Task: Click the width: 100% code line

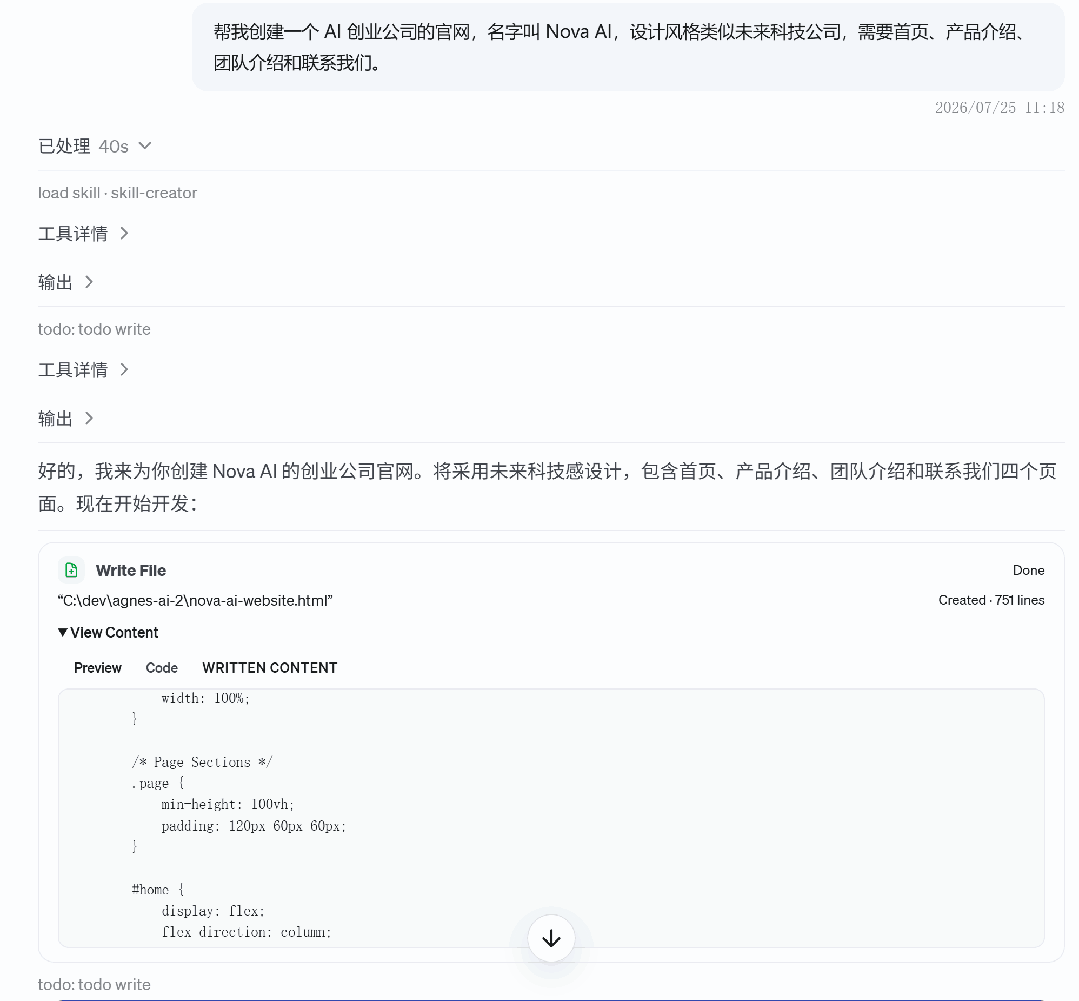Action: coord(205,698)
